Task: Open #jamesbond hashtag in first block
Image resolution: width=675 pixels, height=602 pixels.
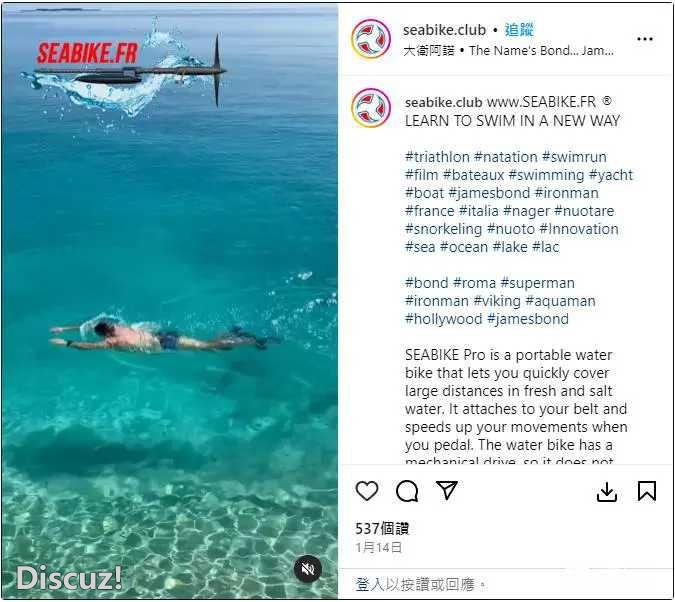Action: [489, 193]
